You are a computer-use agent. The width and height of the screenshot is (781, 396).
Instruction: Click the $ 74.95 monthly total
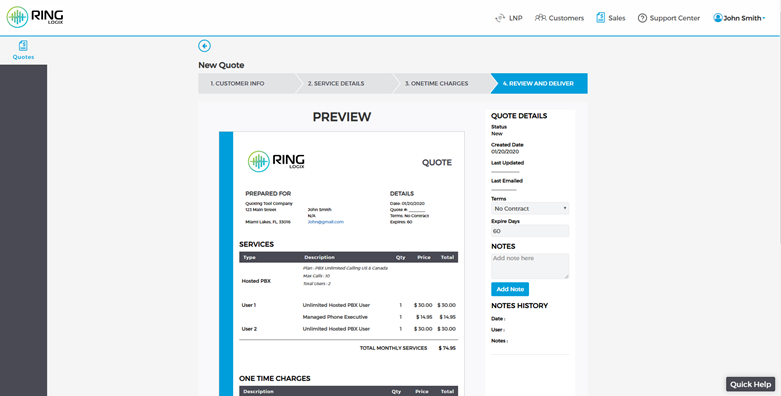[447, 348]
